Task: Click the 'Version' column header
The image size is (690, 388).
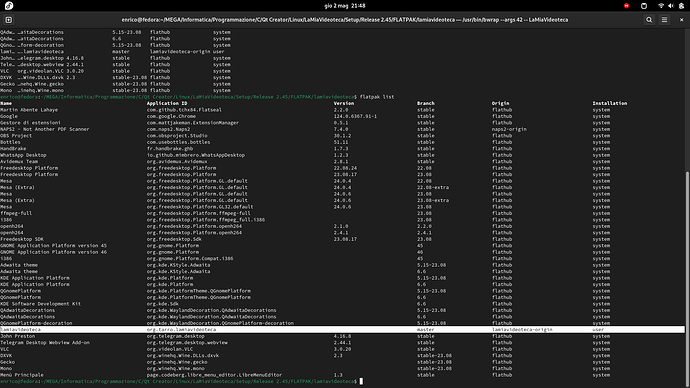Action: coord(344,103)
